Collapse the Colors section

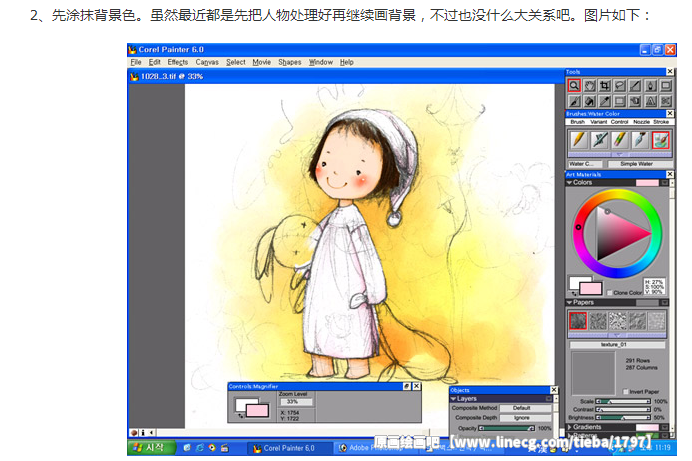pyautogui.click(x=570, y=183)
